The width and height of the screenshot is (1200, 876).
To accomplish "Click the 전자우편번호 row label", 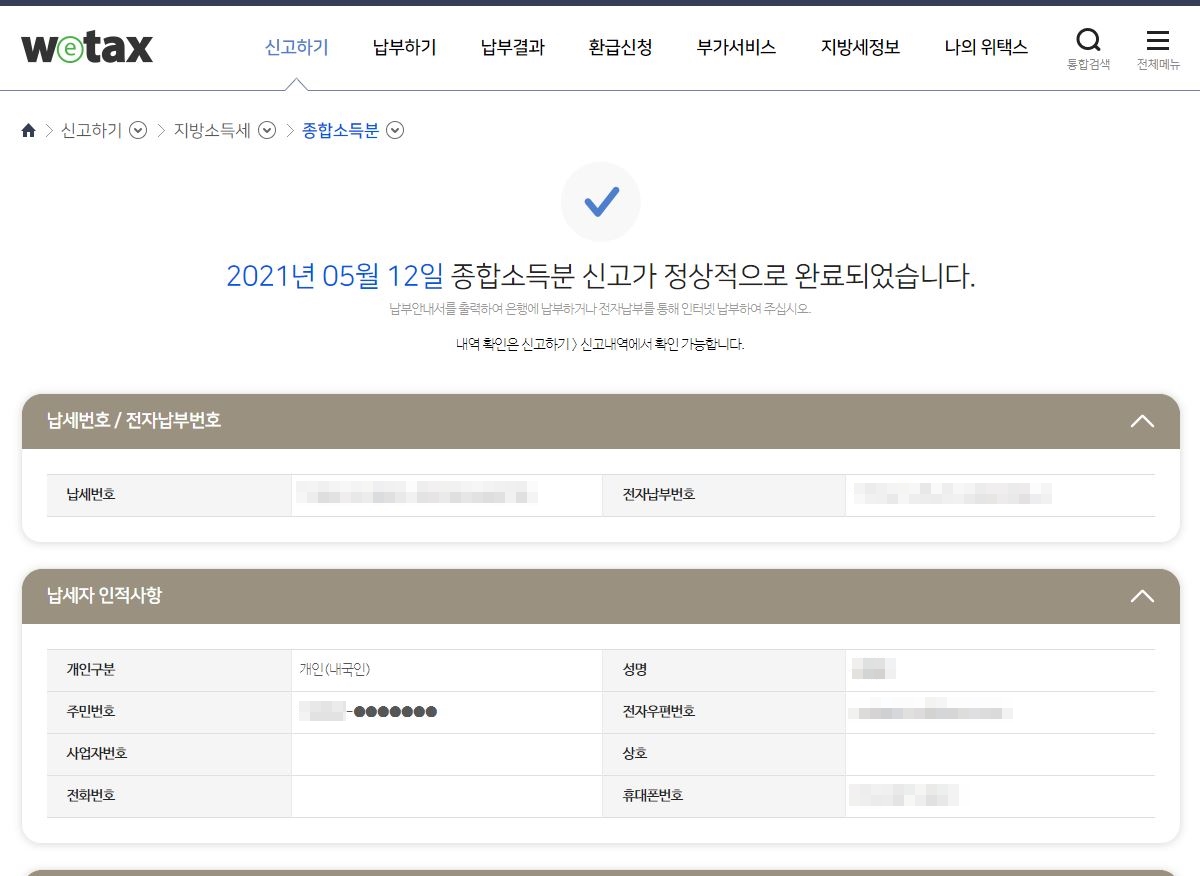I will point(659,712).
